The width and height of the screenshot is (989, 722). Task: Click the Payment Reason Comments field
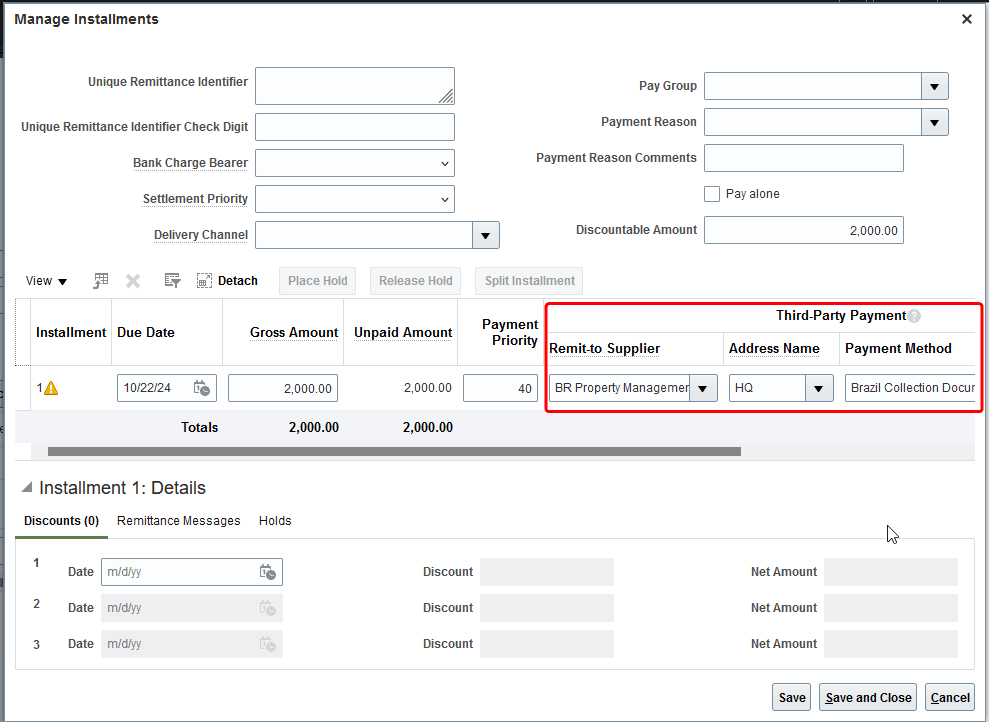pyautogui.click(x=804, y=158)
